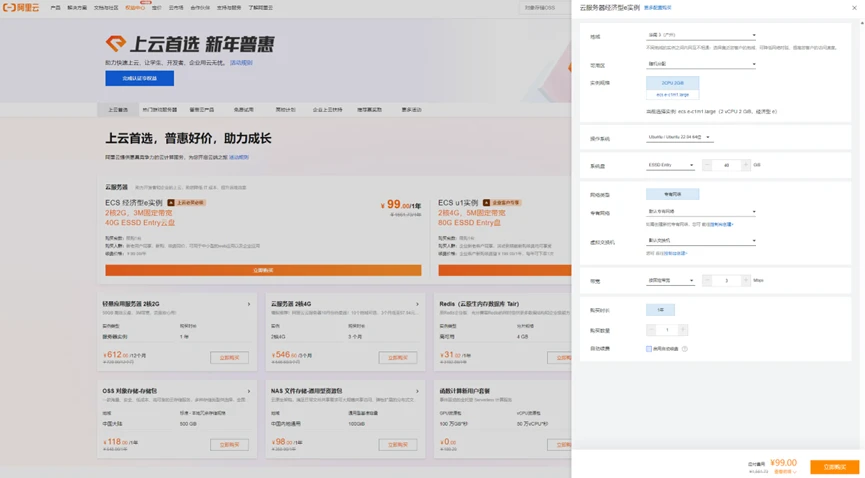Screen dimensions: 865x478
Task: Open the 解决方案 menu in top navigation
Action: 77,8
